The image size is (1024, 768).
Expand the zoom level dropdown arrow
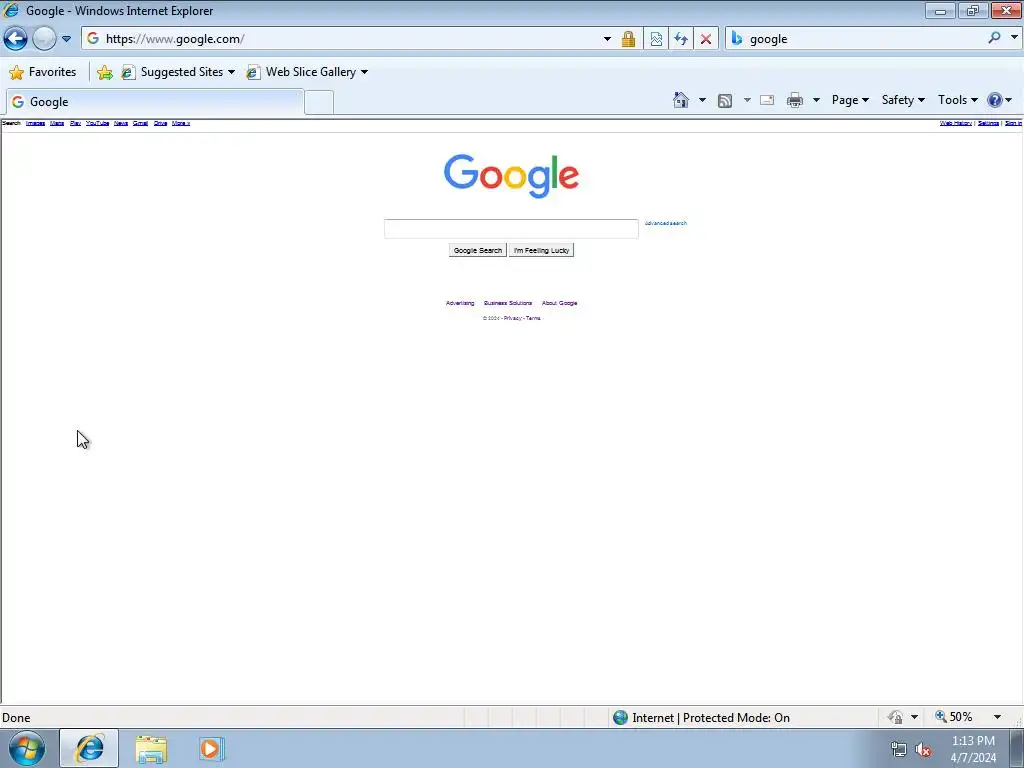click(997, 717)
